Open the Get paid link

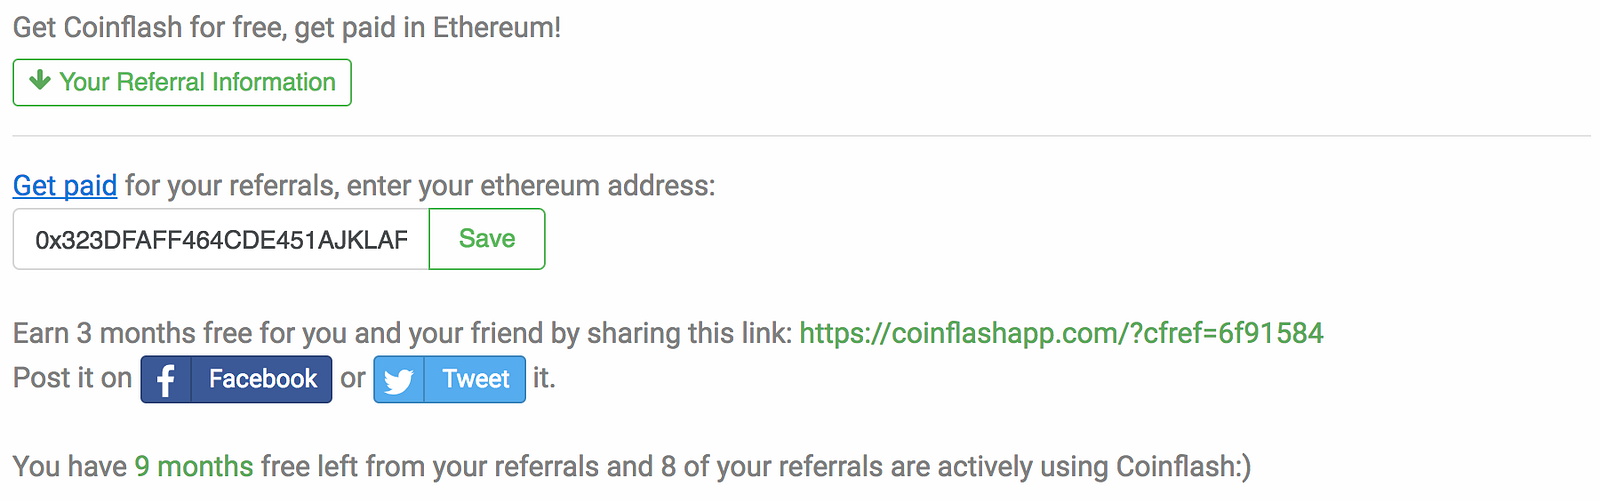click(x=65, y=186)
